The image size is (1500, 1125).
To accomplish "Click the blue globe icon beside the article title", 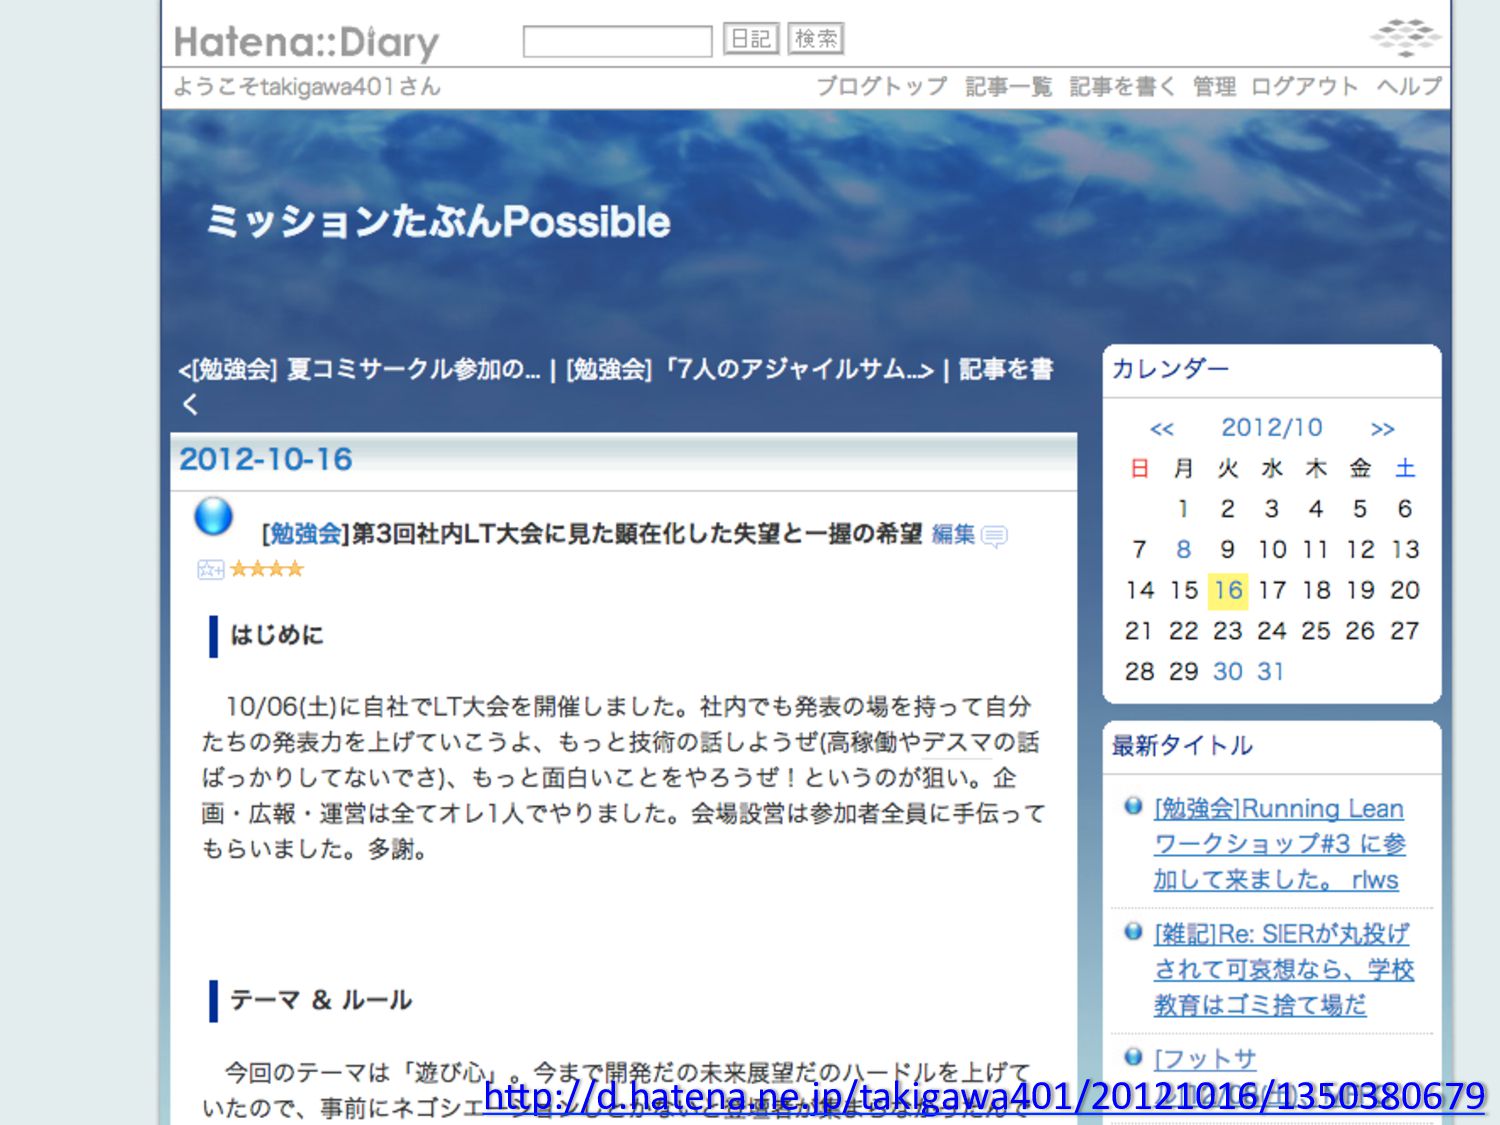I will pyautogui.click(x=213, y=517).
